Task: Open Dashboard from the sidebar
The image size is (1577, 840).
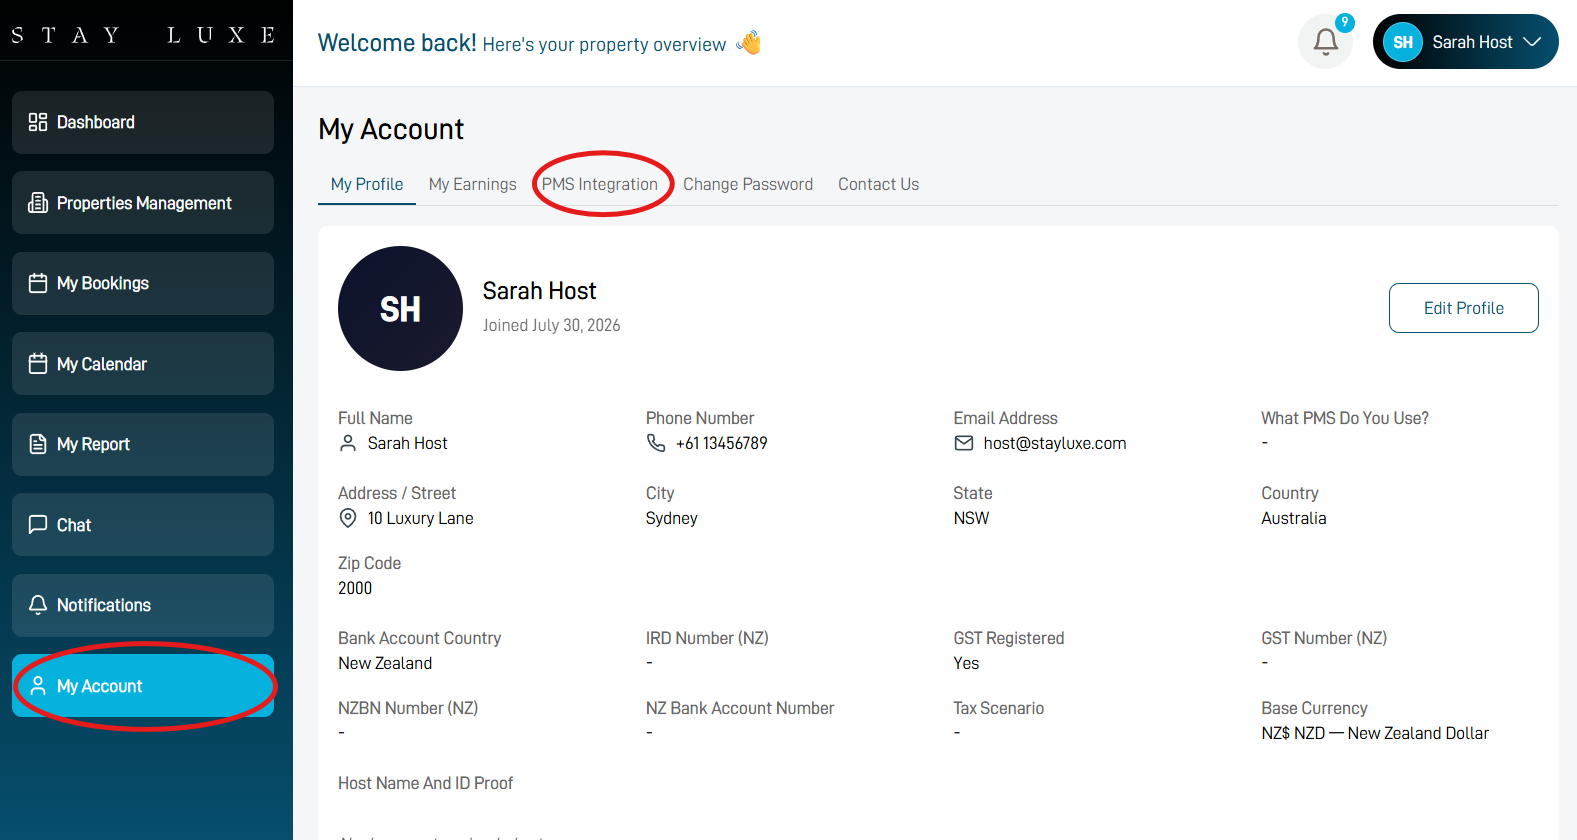Action: 143,122
